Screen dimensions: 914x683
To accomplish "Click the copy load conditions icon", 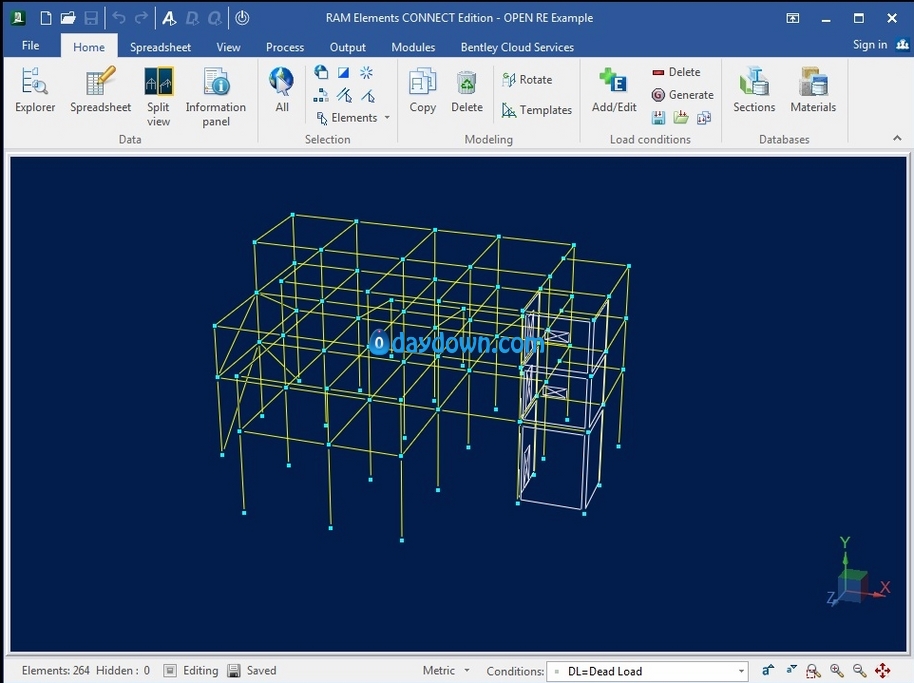I will pyautogui.click(x=704, y=118).
